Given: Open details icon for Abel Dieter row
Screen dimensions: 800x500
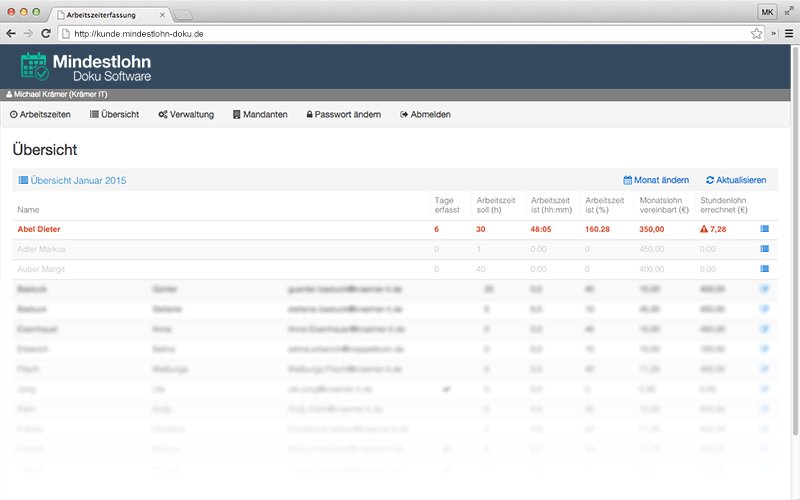Looking at the screenshot, I should [x=764, y=229].
